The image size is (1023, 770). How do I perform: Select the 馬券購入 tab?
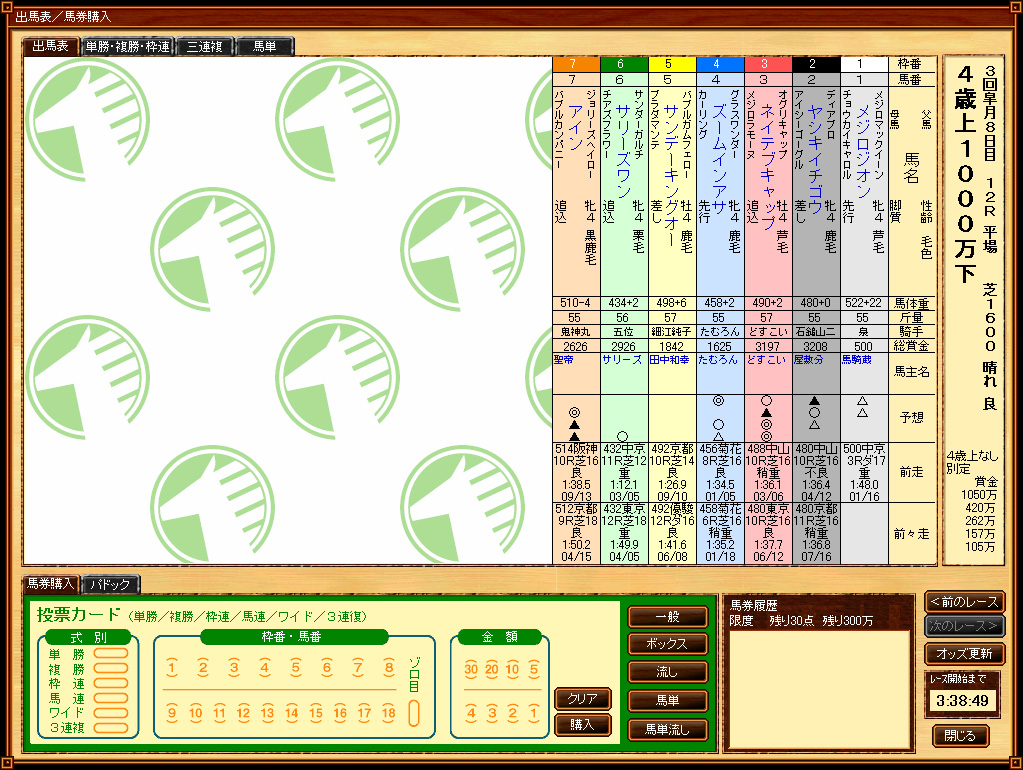pyautogui.click(x=51, y=583)
